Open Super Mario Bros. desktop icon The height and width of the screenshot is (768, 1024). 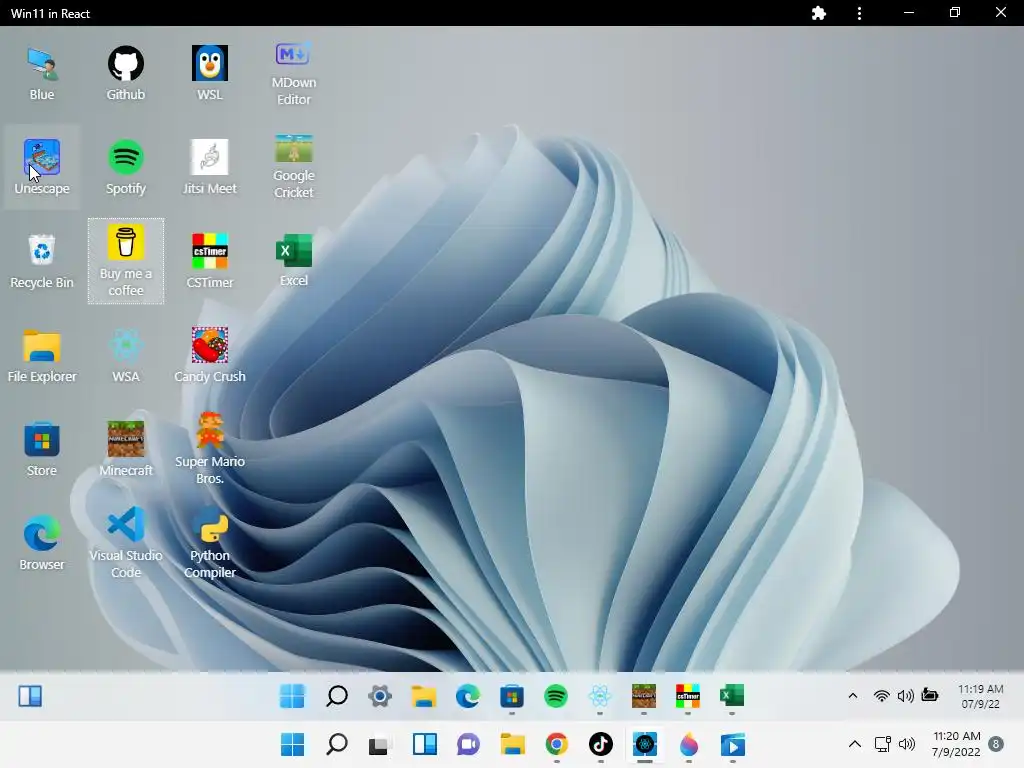[210, 449]
